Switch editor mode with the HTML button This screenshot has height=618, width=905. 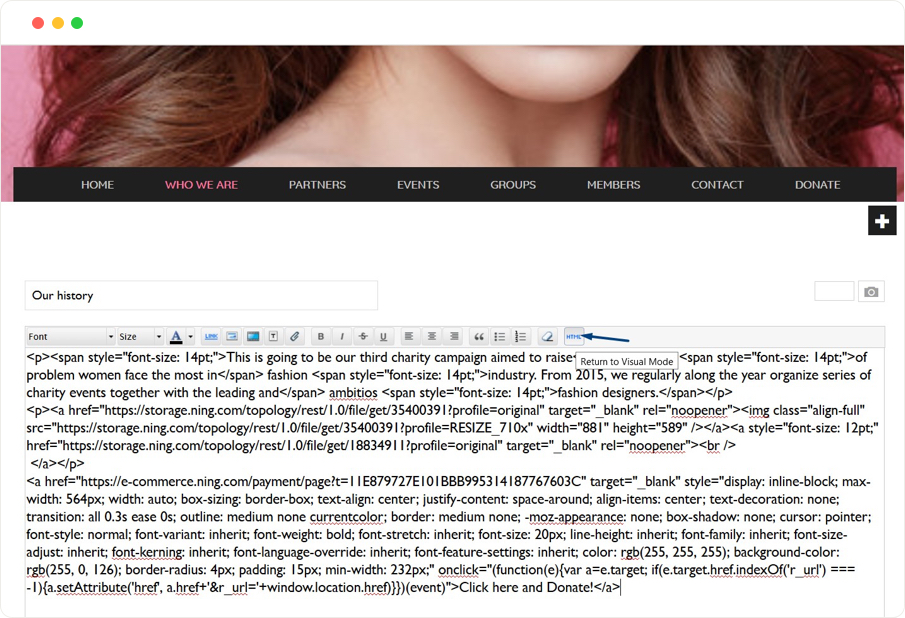point(574,336)
